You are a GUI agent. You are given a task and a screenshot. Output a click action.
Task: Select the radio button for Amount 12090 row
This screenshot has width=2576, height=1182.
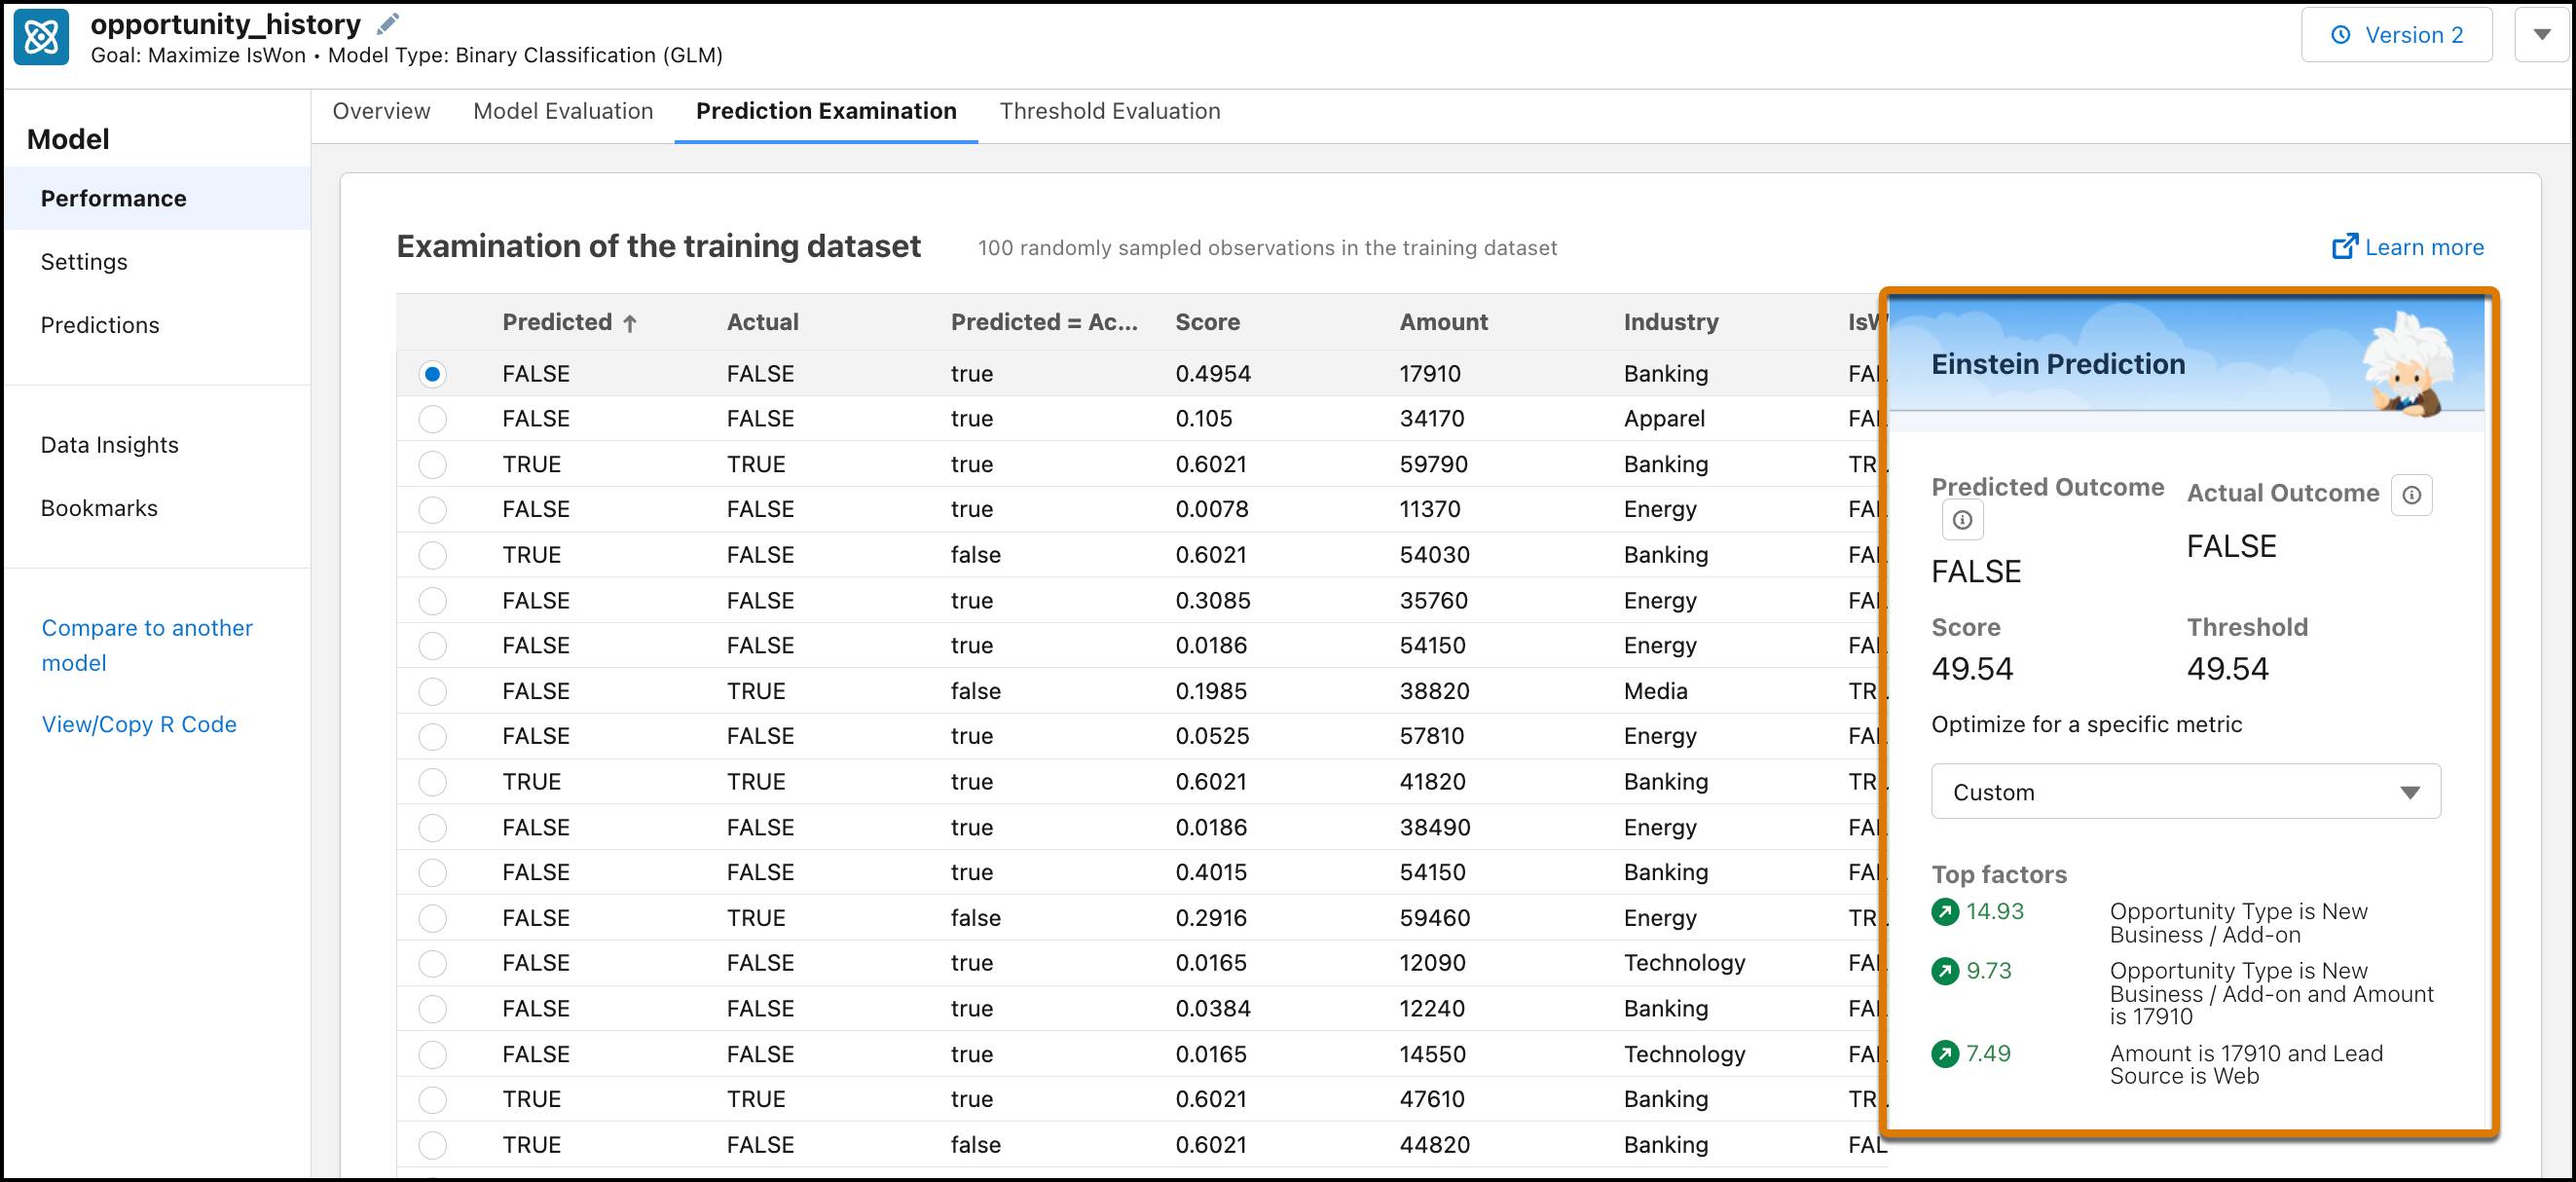(432, 964)
